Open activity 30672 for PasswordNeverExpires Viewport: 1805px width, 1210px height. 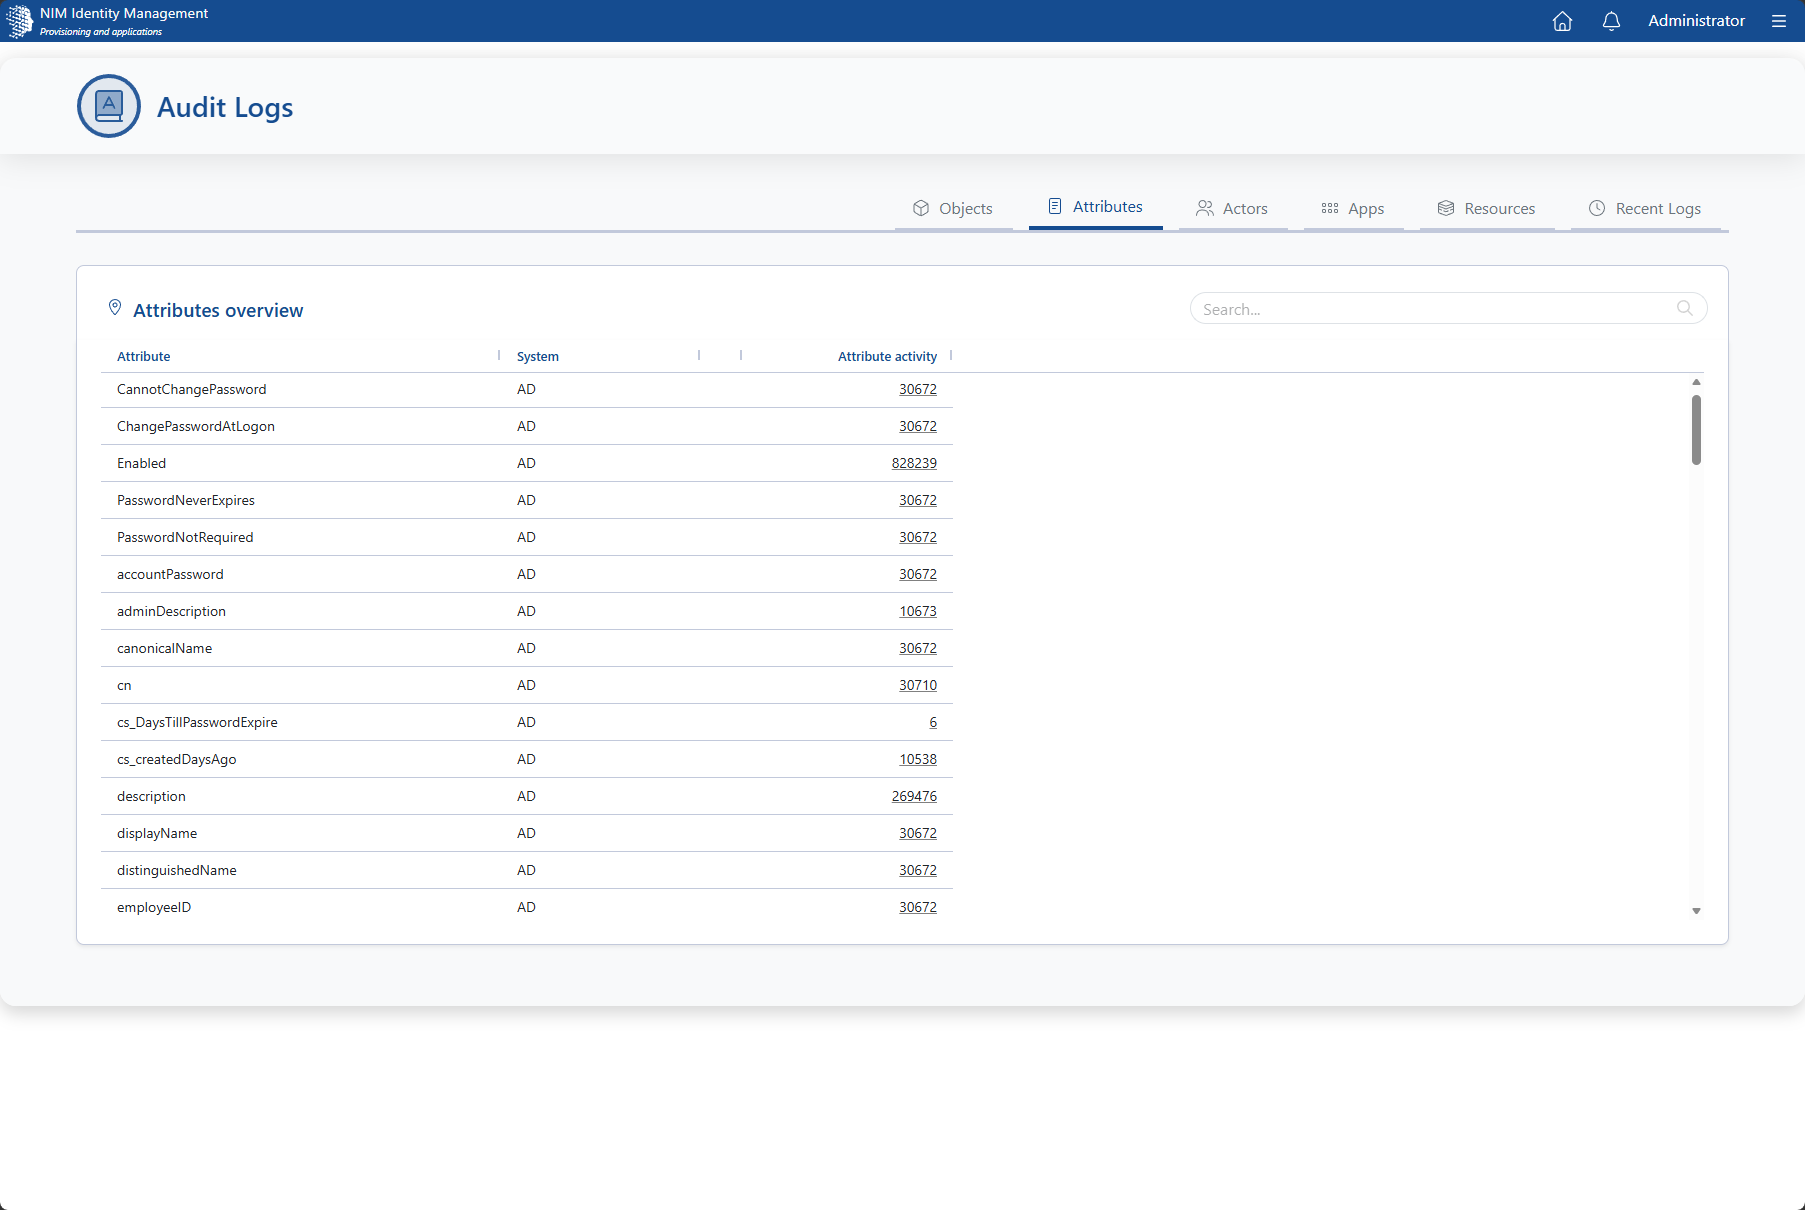point(918,500)
